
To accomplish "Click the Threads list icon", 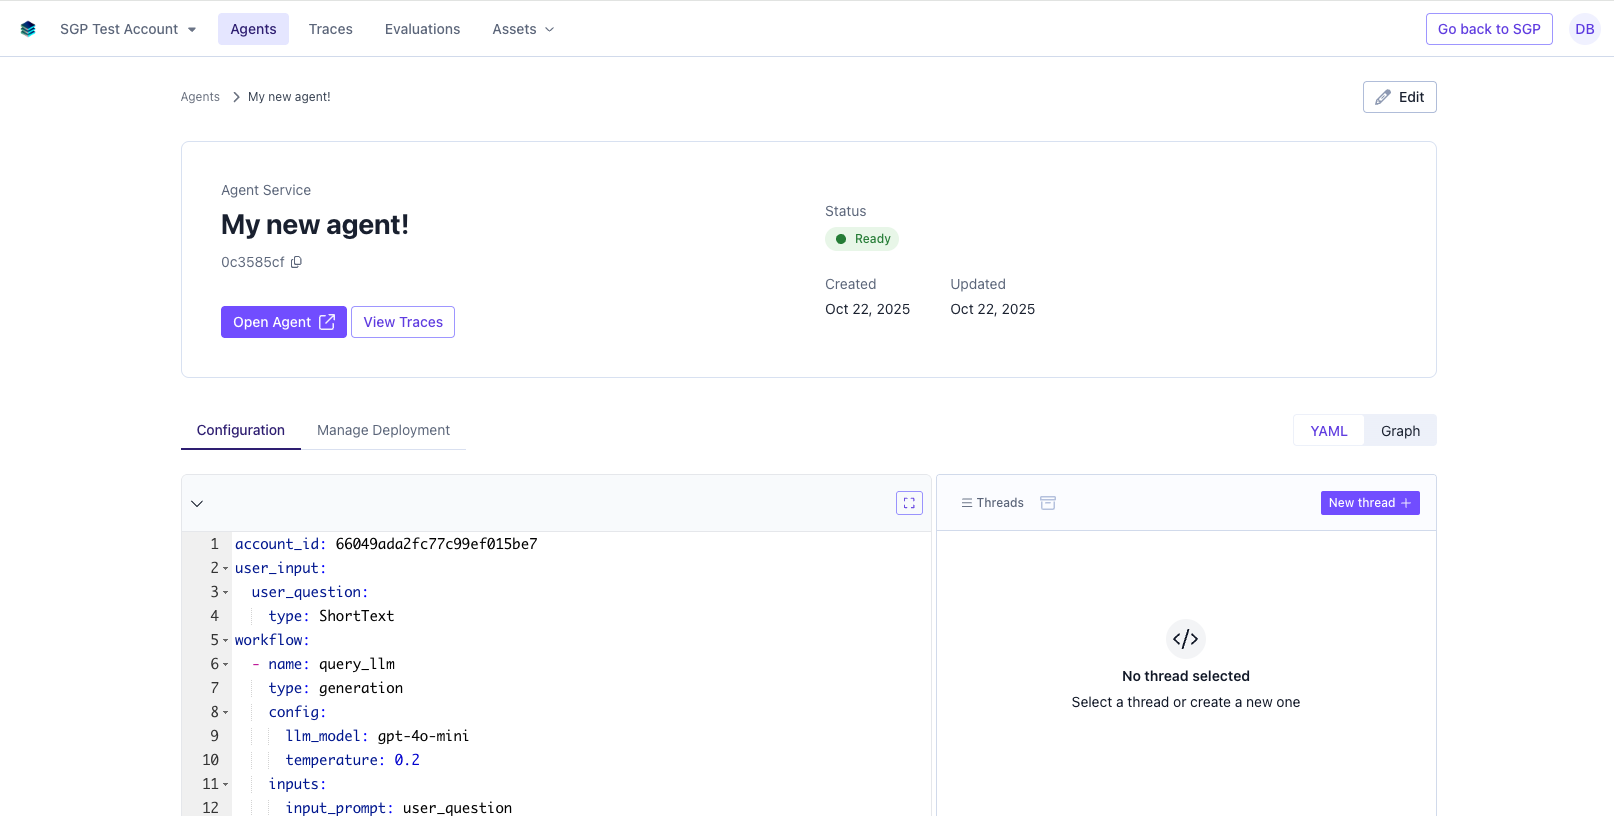I will point(967,503).
